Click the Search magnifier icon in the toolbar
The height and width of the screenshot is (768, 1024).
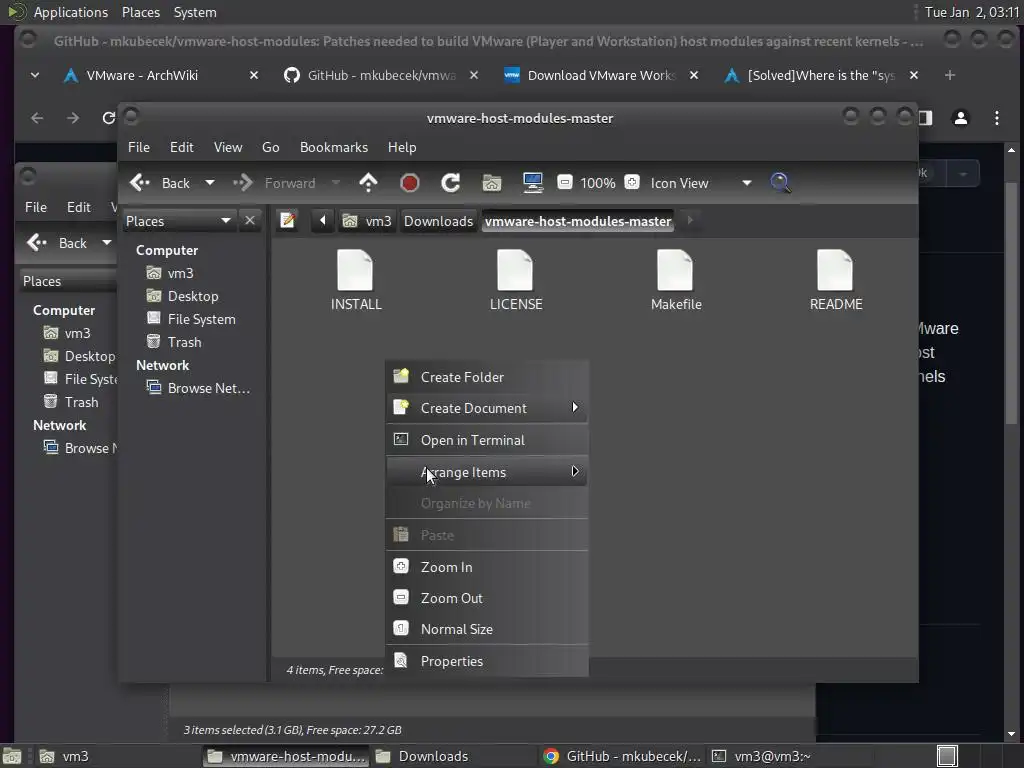pos(780,183)
